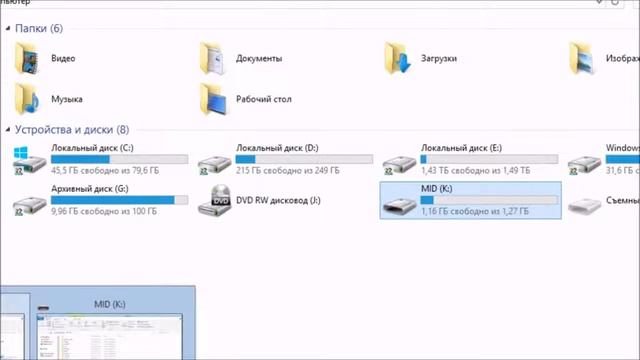Viewport: 640px width, 360px height.
Task: Open the MID (K:) taskbar preview thumbnail
Action: 109,337
